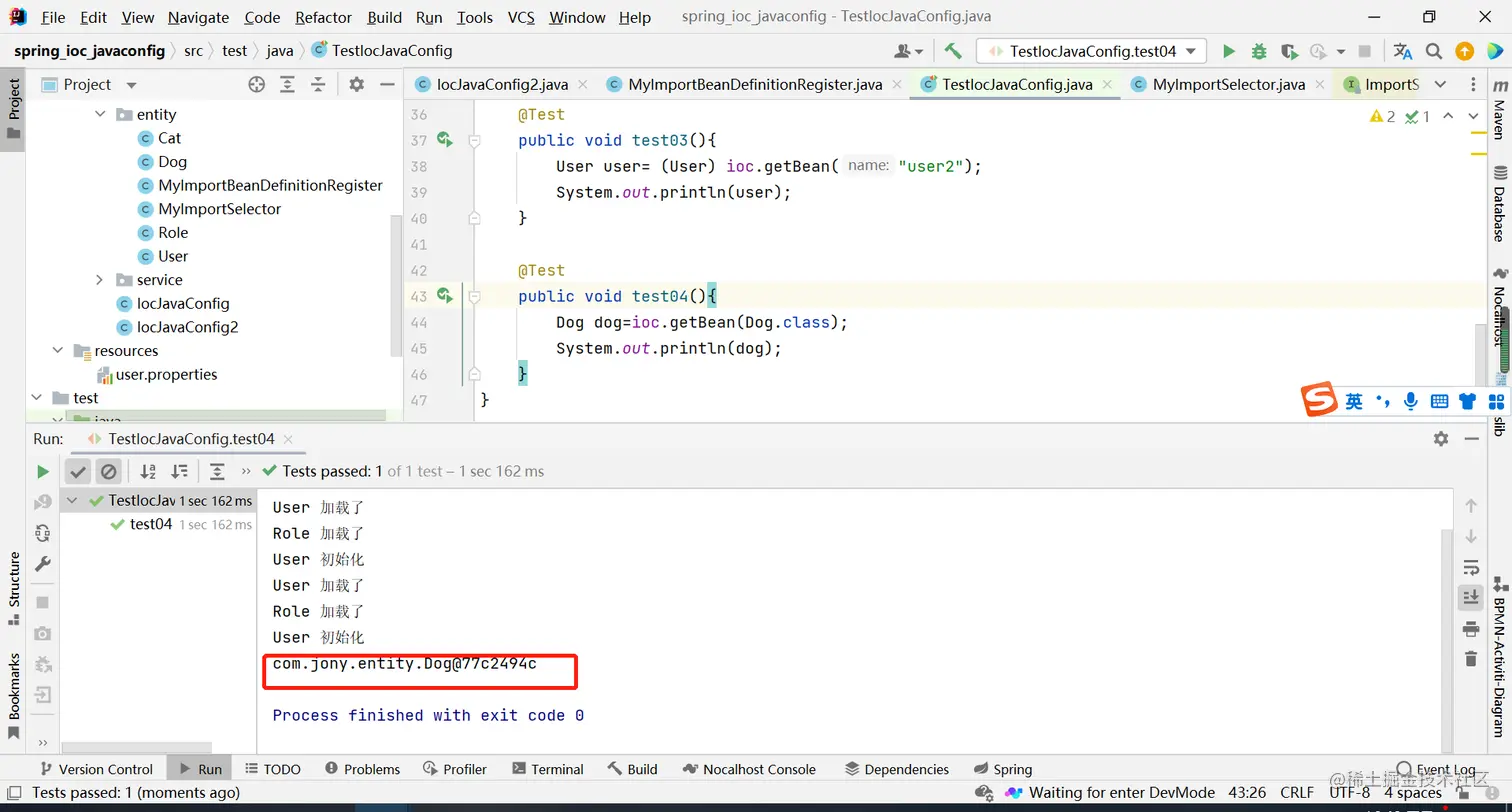Open the run configuration dropdown TestIocJavaConfig.test04
Screen dimensions: 1512x812
pos(1091,51)
